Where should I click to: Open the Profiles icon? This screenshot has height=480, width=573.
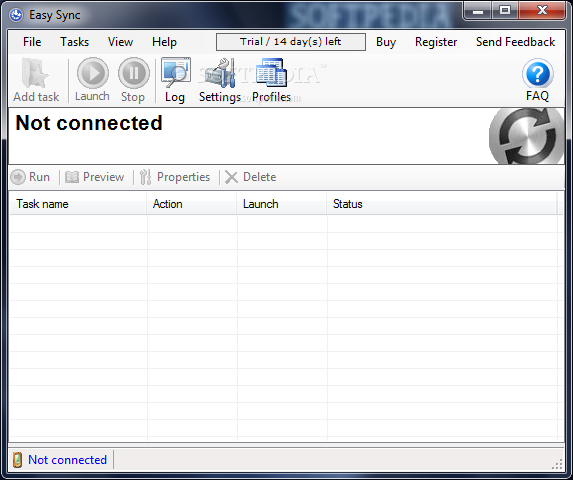[x=272, y=80]
